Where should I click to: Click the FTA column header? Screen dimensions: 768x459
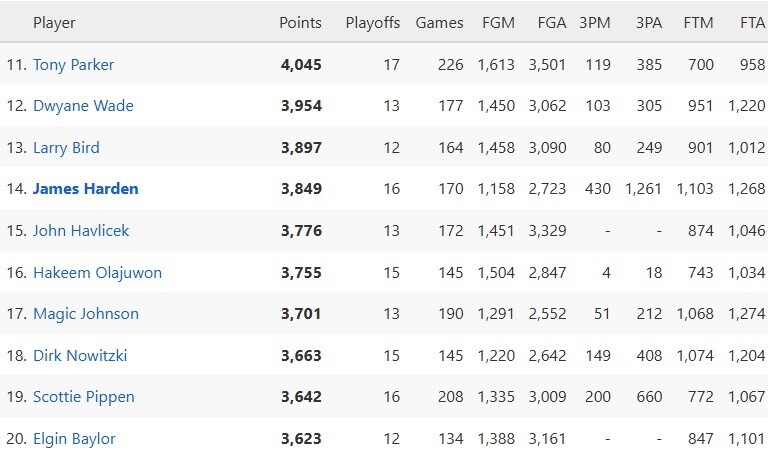coord(751,23)
